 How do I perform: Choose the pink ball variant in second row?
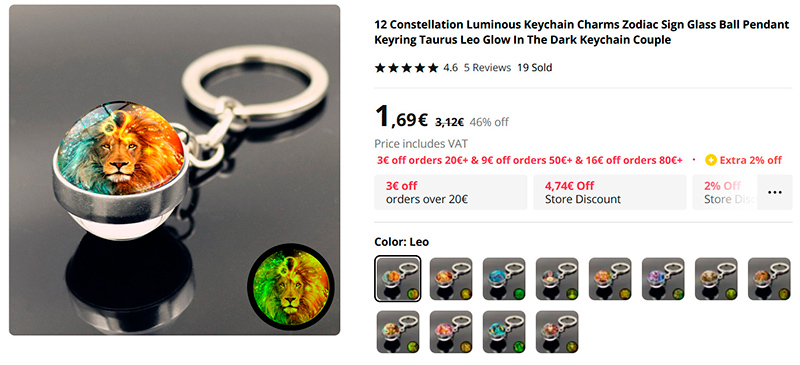[451, 332]
